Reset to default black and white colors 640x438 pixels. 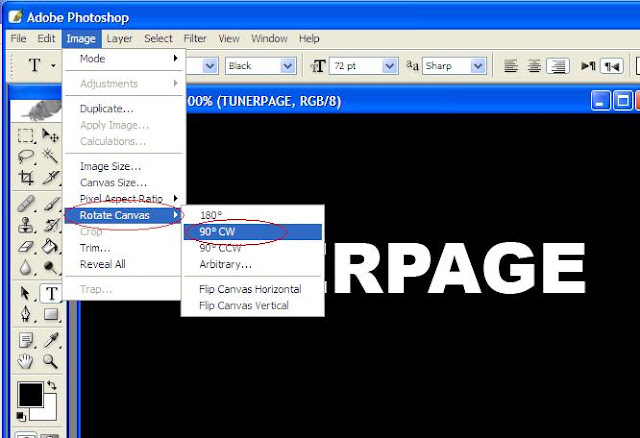click(x=21, y=416)
